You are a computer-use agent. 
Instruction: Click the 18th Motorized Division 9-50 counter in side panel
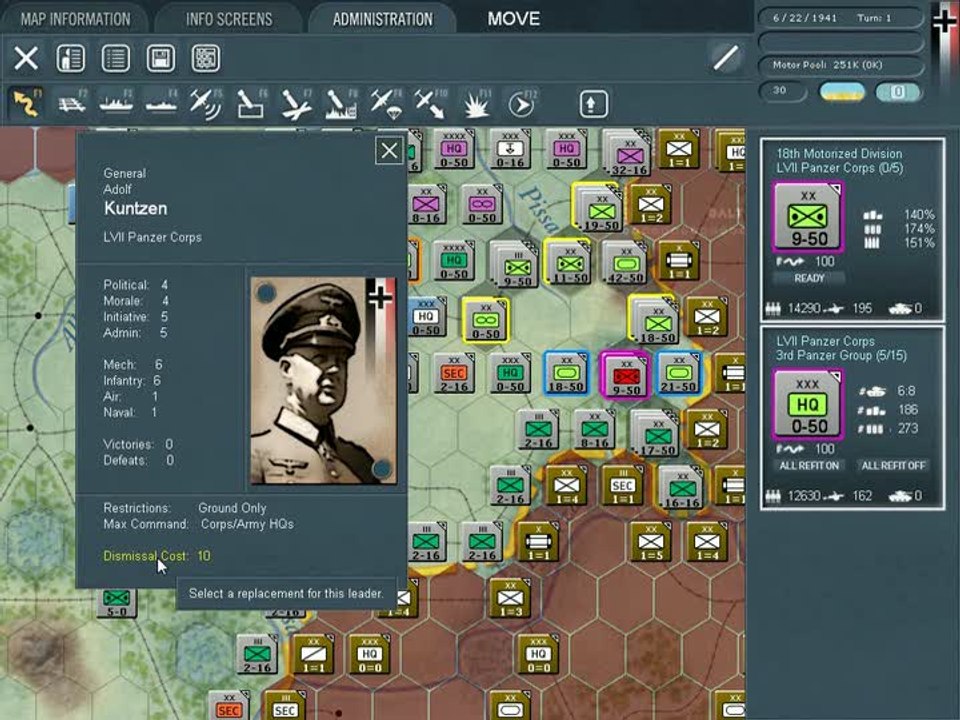tap(808, 217)
